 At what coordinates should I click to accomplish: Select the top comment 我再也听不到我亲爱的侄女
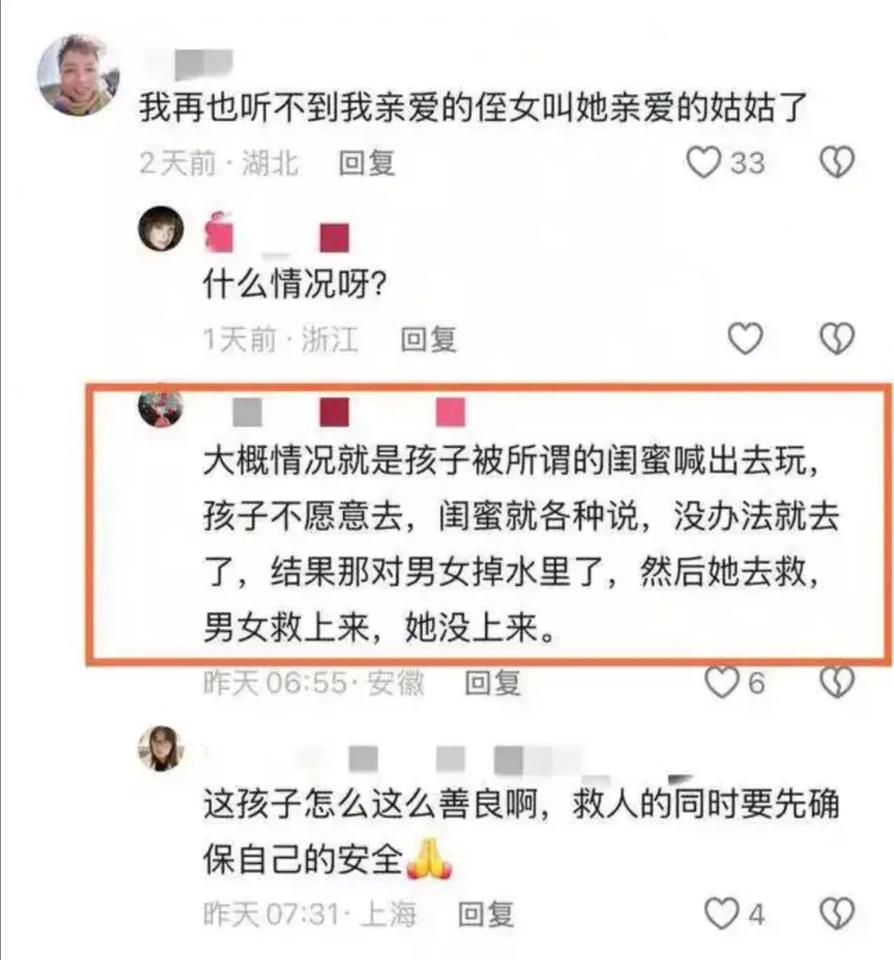coord(473,108)
